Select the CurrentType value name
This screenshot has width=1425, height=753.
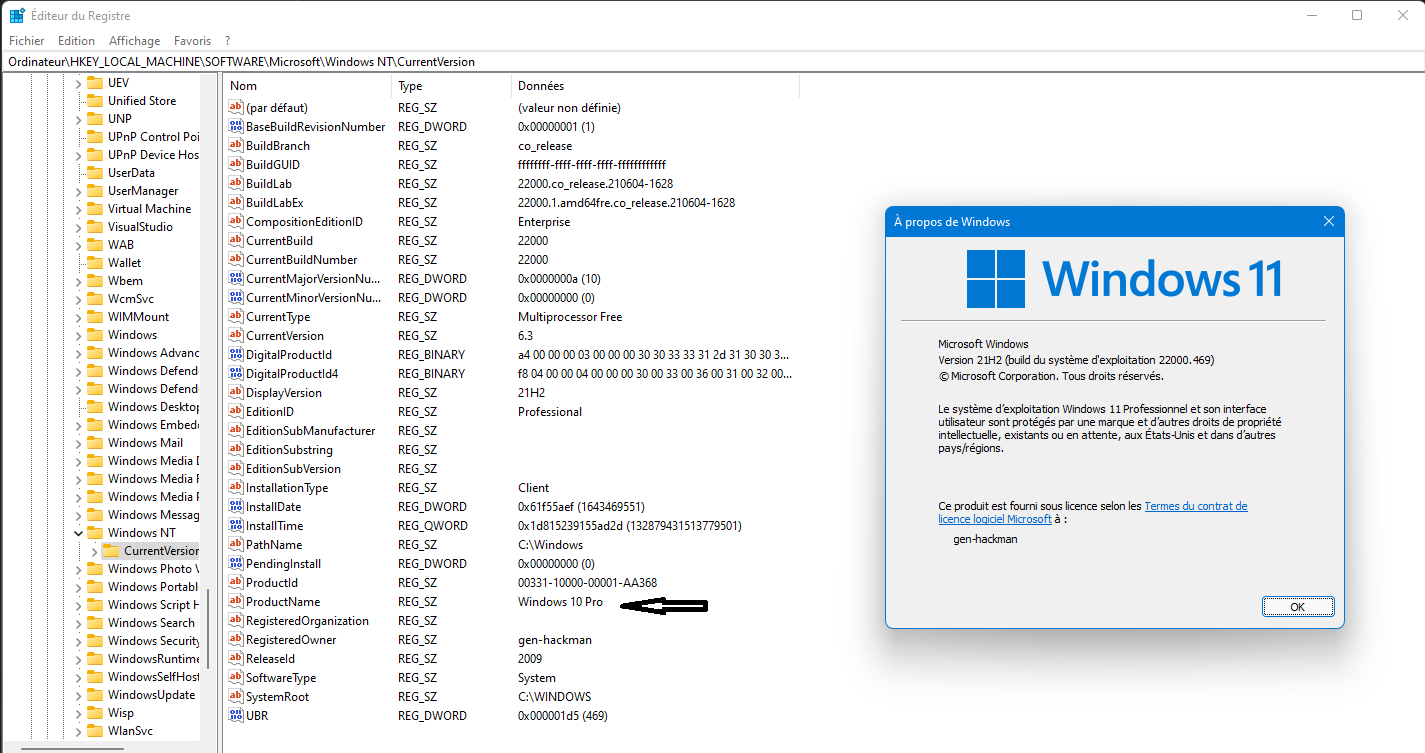point(278,317)
